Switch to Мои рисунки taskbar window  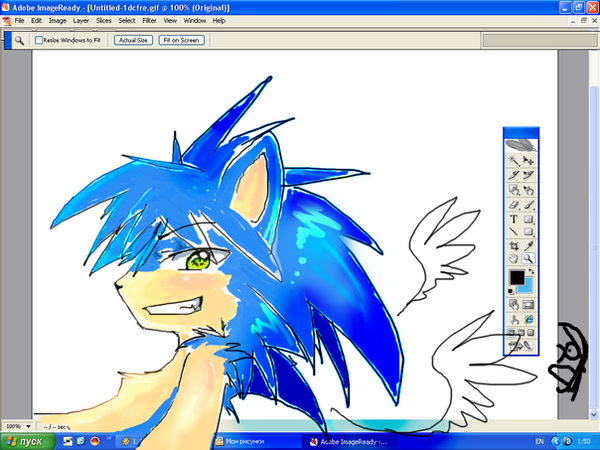point(256,442)
